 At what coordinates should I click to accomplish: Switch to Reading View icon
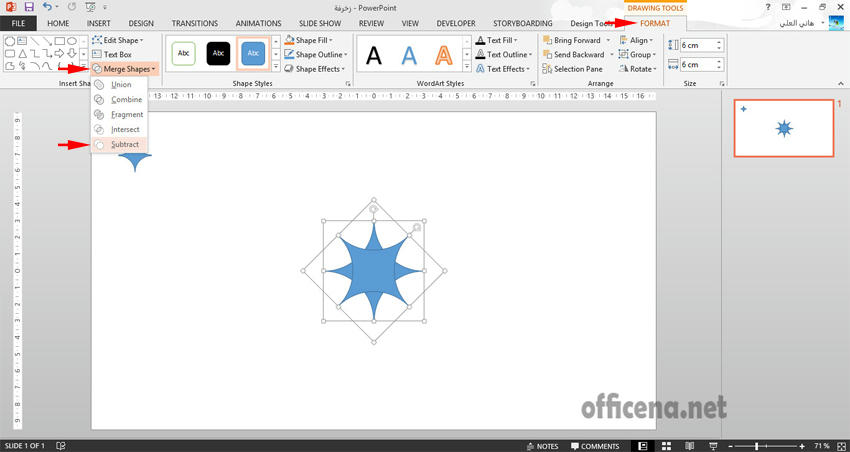[x=688, y=445]
